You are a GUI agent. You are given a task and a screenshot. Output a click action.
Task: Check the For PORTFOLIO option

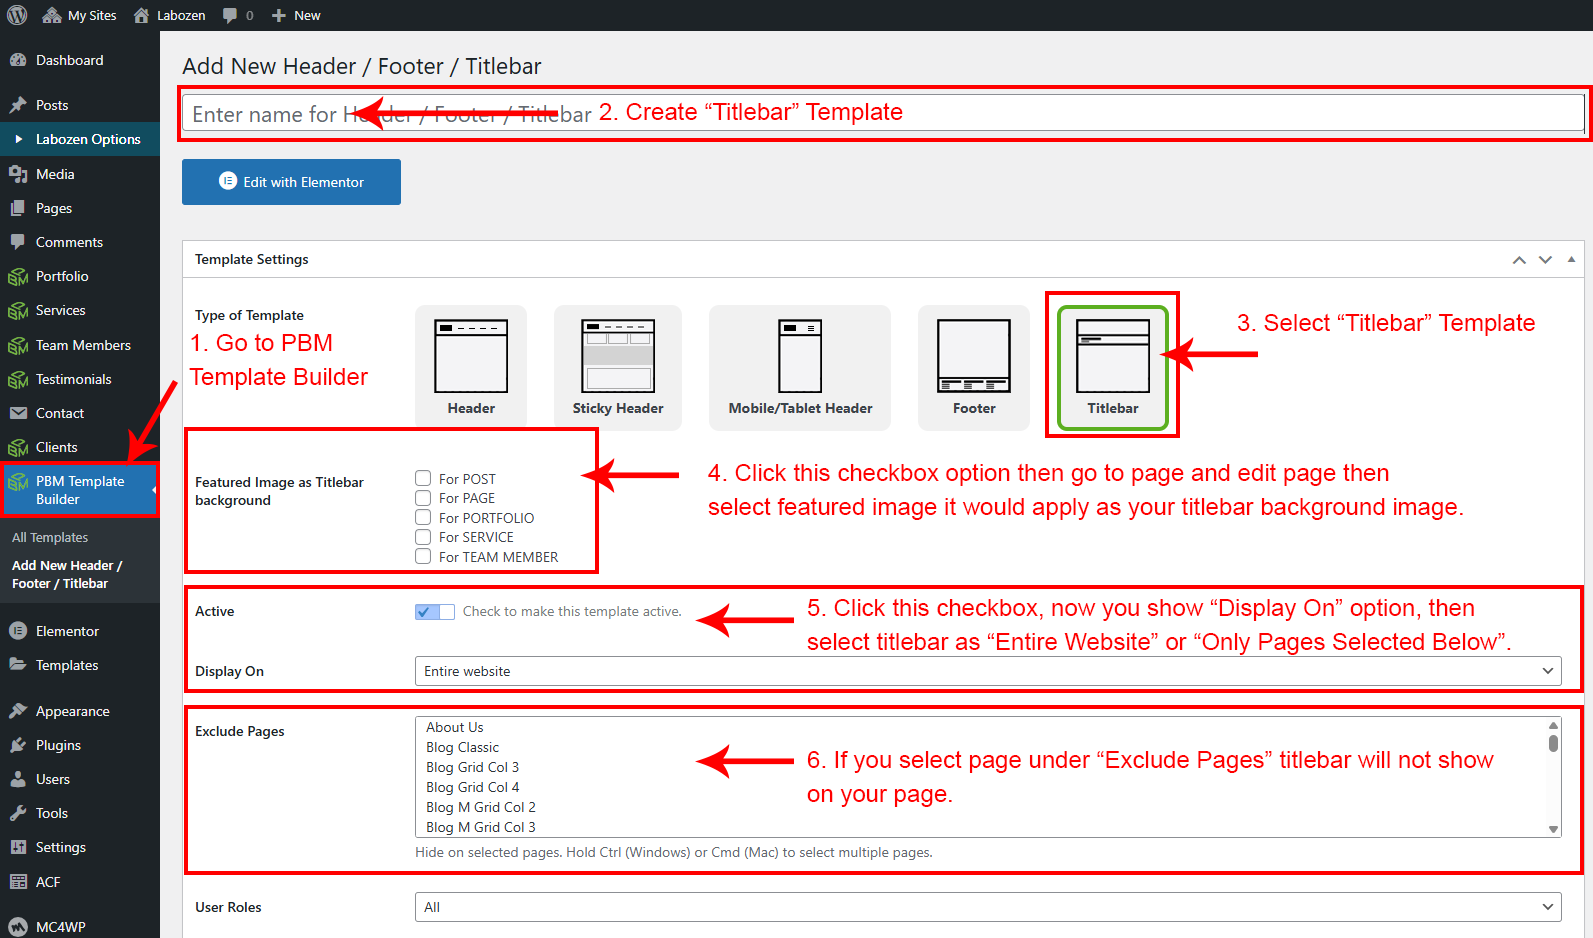(423, 518)
